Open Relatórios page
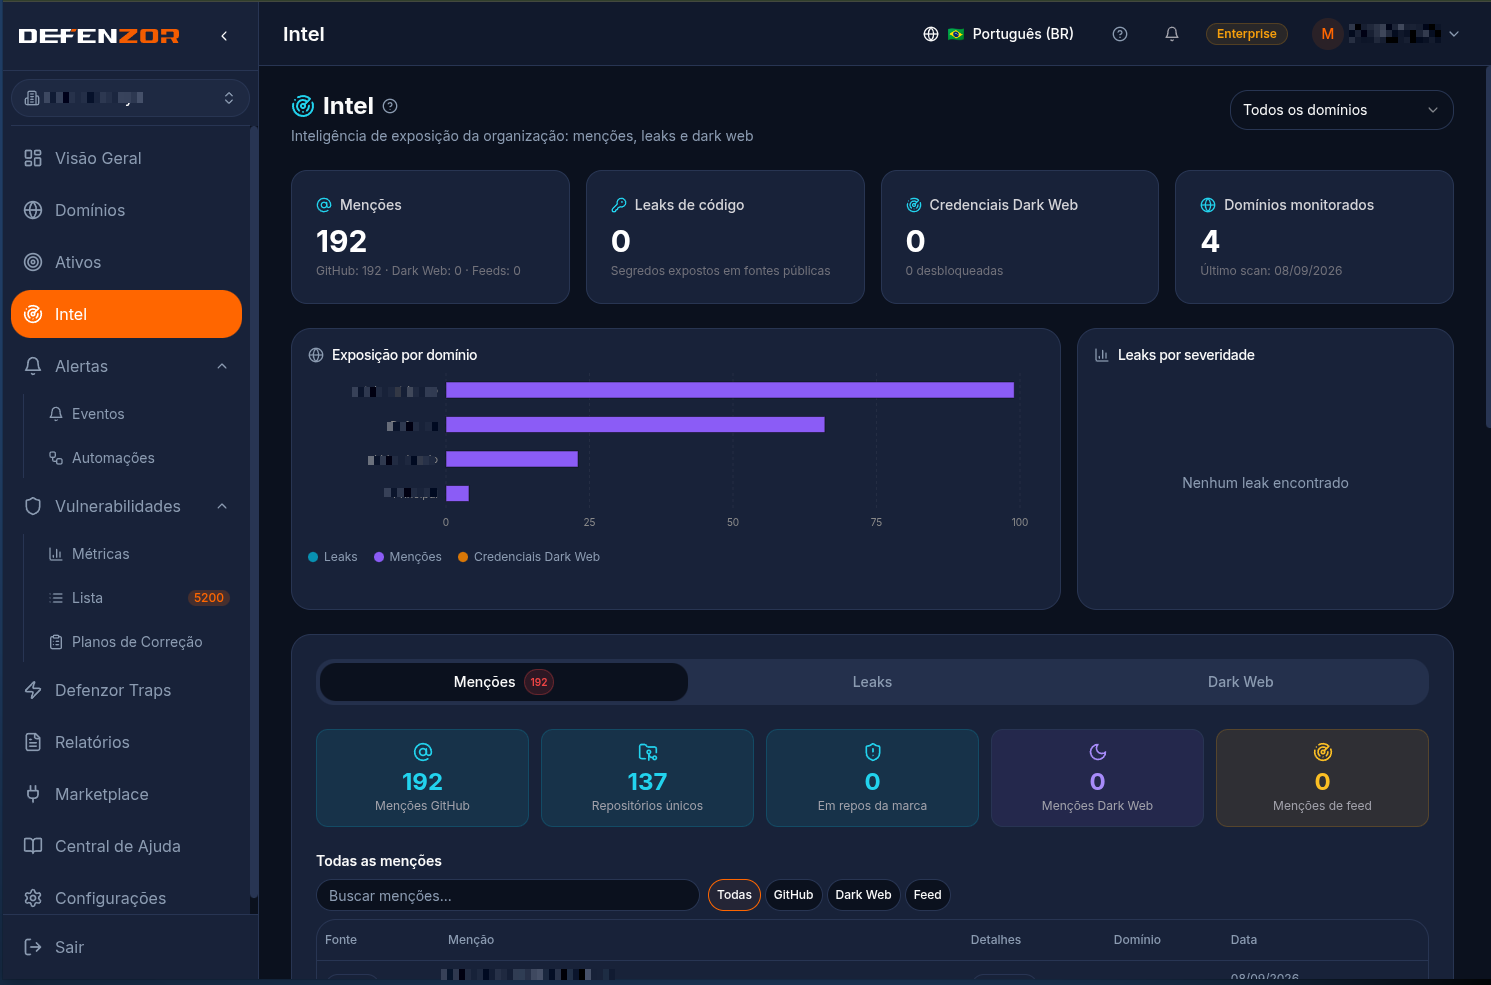This screenshot has height=985, width=1491. [x=126, y=742]
